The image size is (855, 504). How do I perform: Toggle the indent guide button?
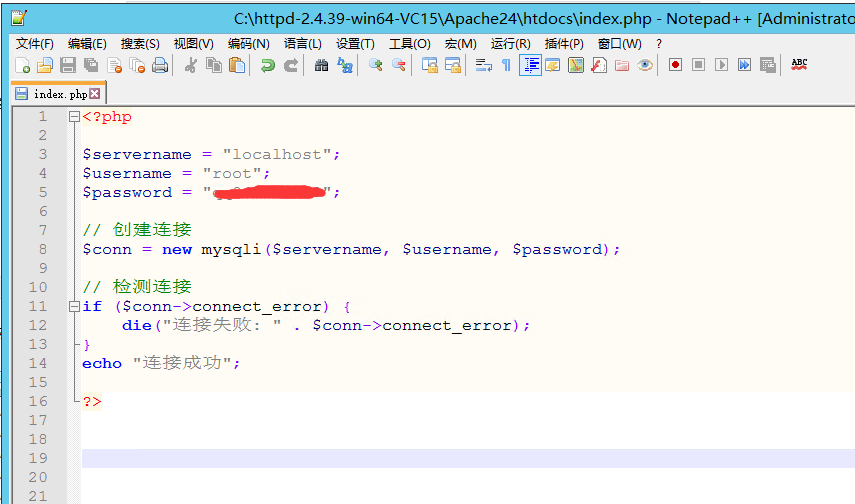coord(530,65)
